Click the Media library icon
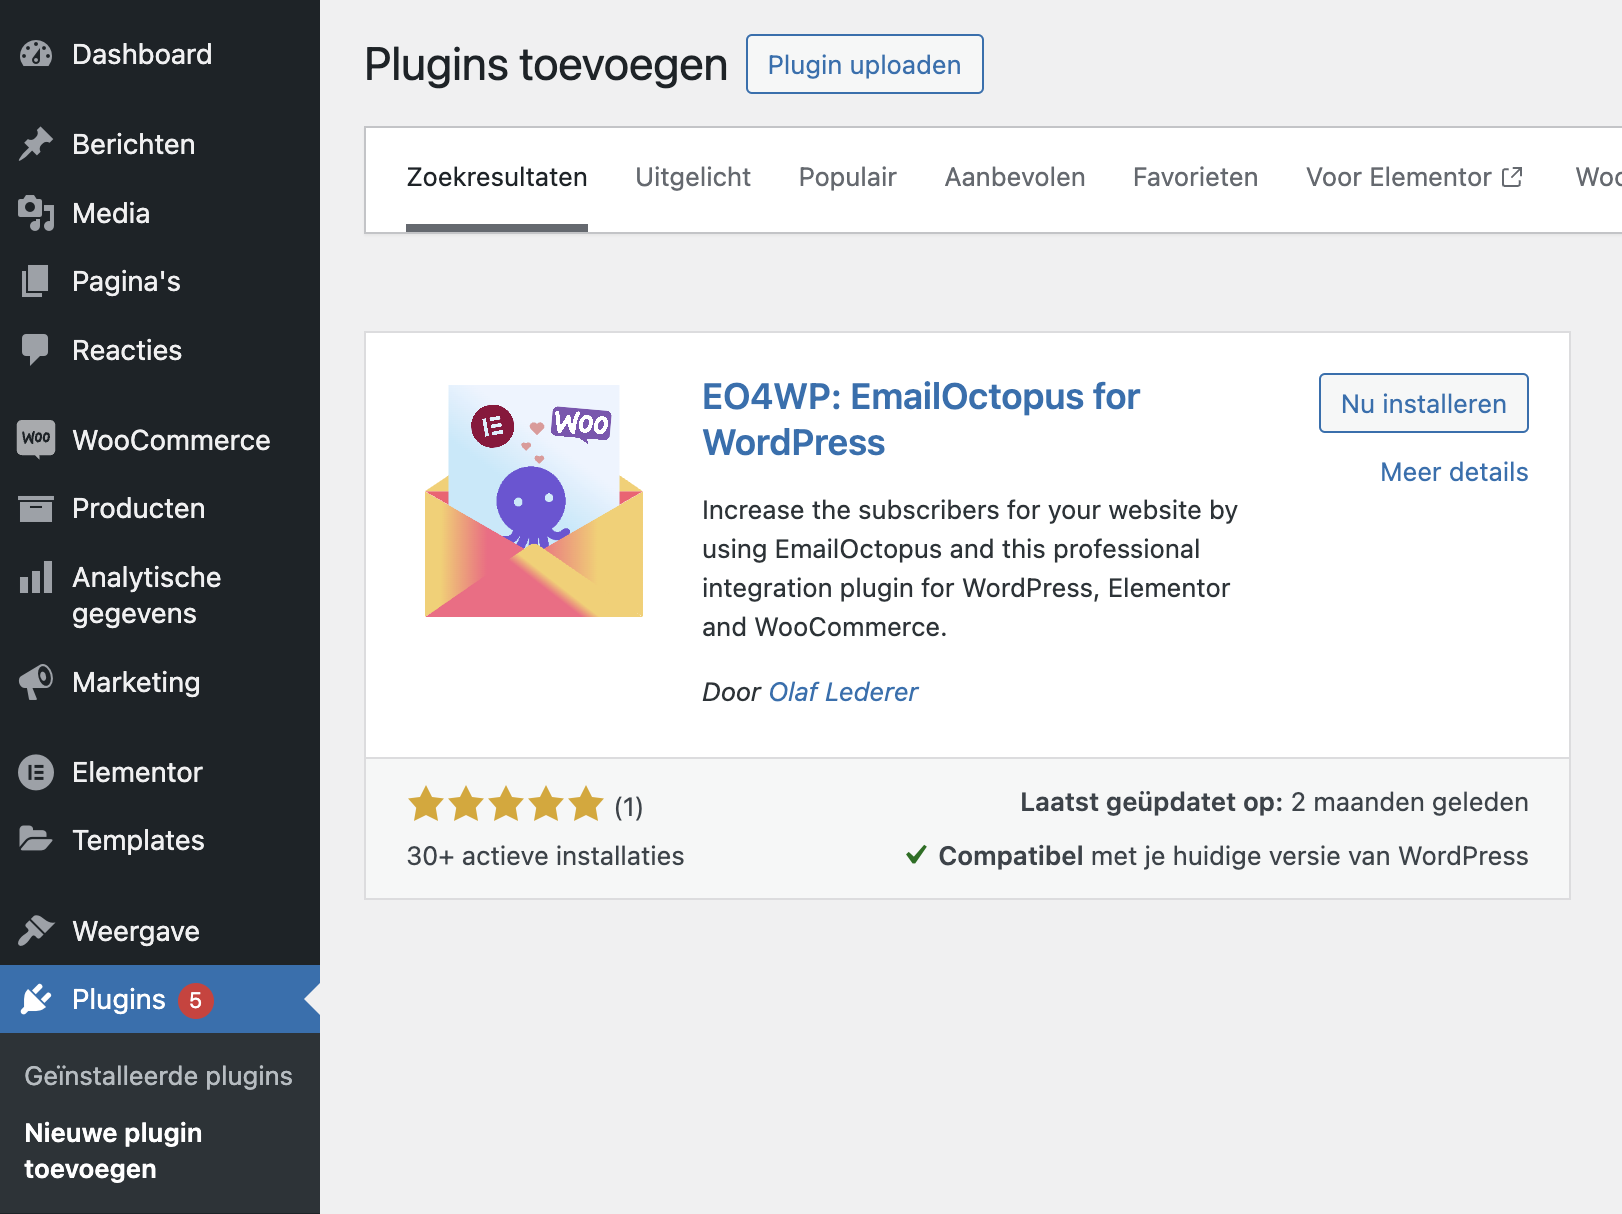 pos(36,213)
